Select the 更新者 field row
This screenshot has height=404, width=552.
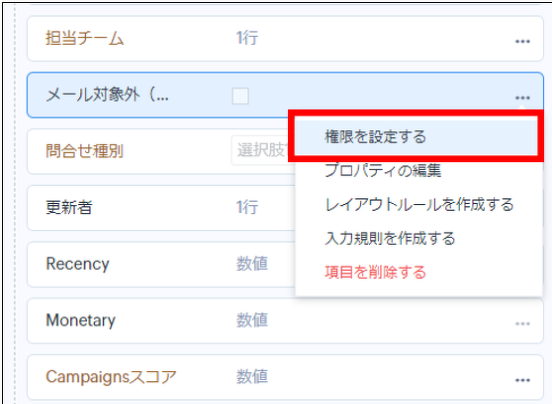click(x=161, y=208)
